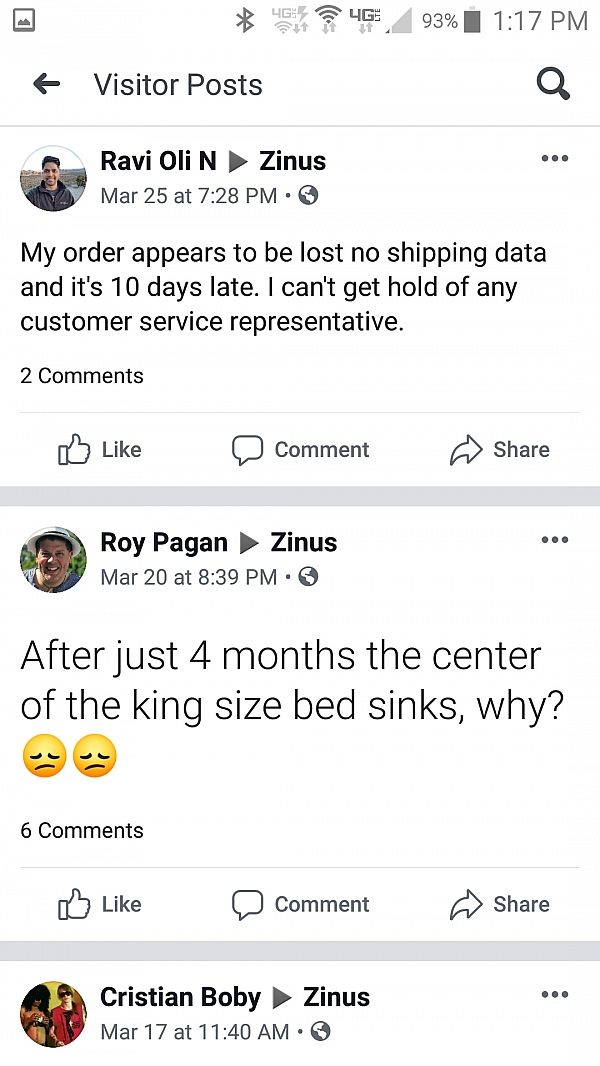Open options menu on Roy Pagan's post
This screenshot has width=600, height=1066.
[x=554, y=540]
